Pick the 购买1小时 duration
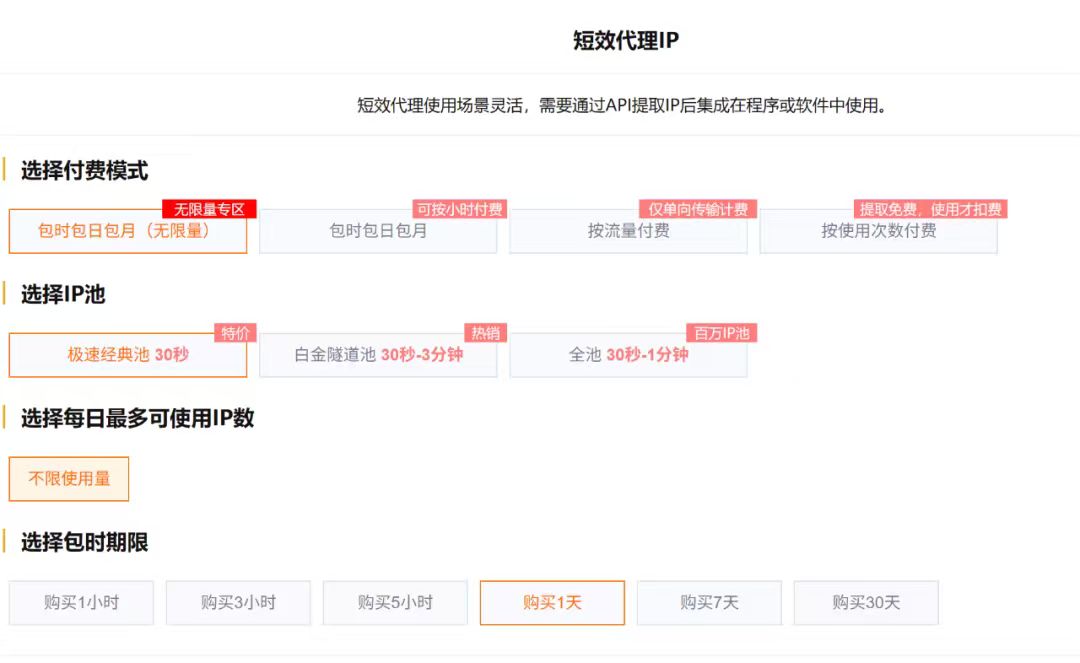Image resolution: width=1080 pixels, height=663 pixels. click(x=81, y=603)
